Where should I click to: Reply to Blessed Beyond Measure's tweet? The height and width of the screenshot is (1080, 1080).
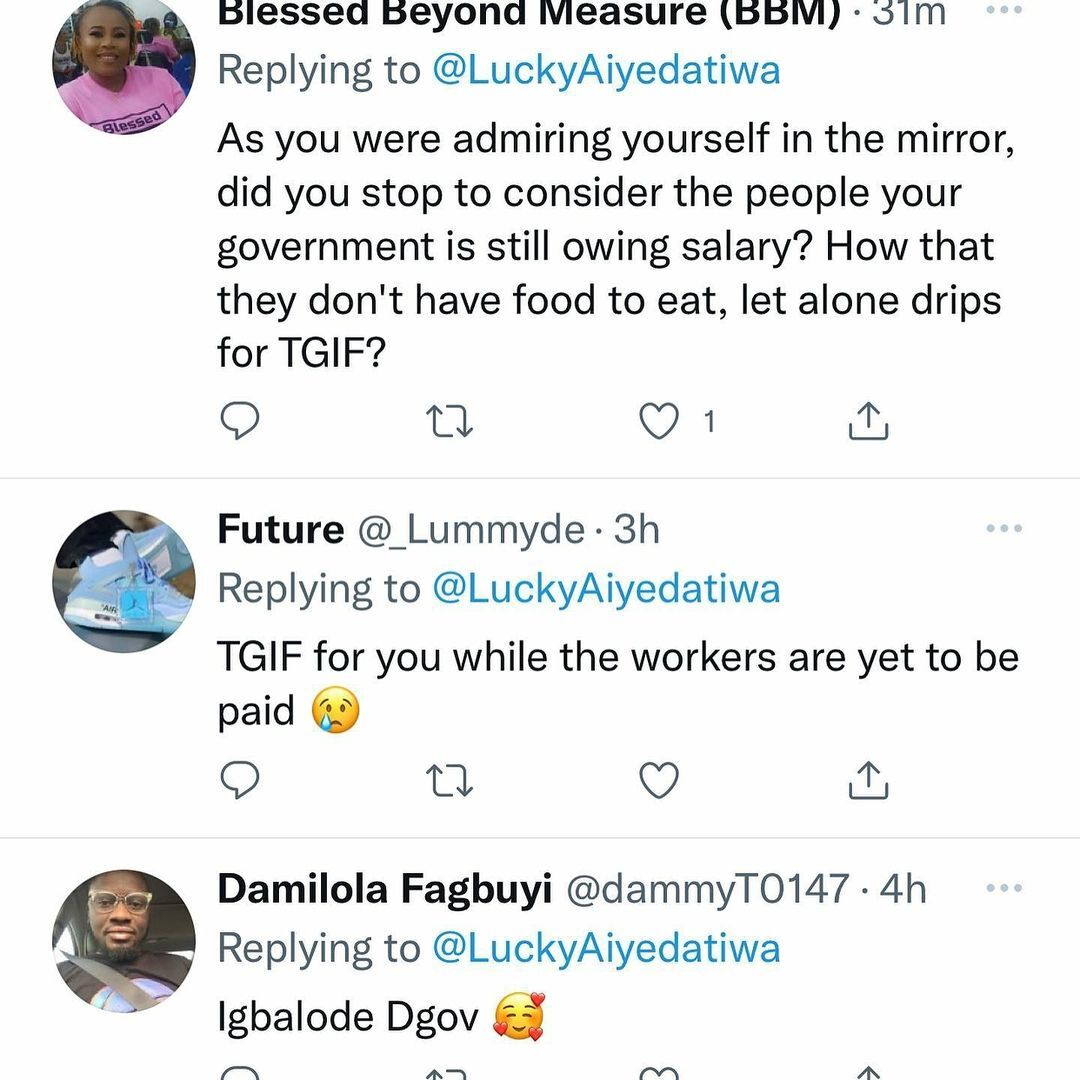[x=239, y=421]
